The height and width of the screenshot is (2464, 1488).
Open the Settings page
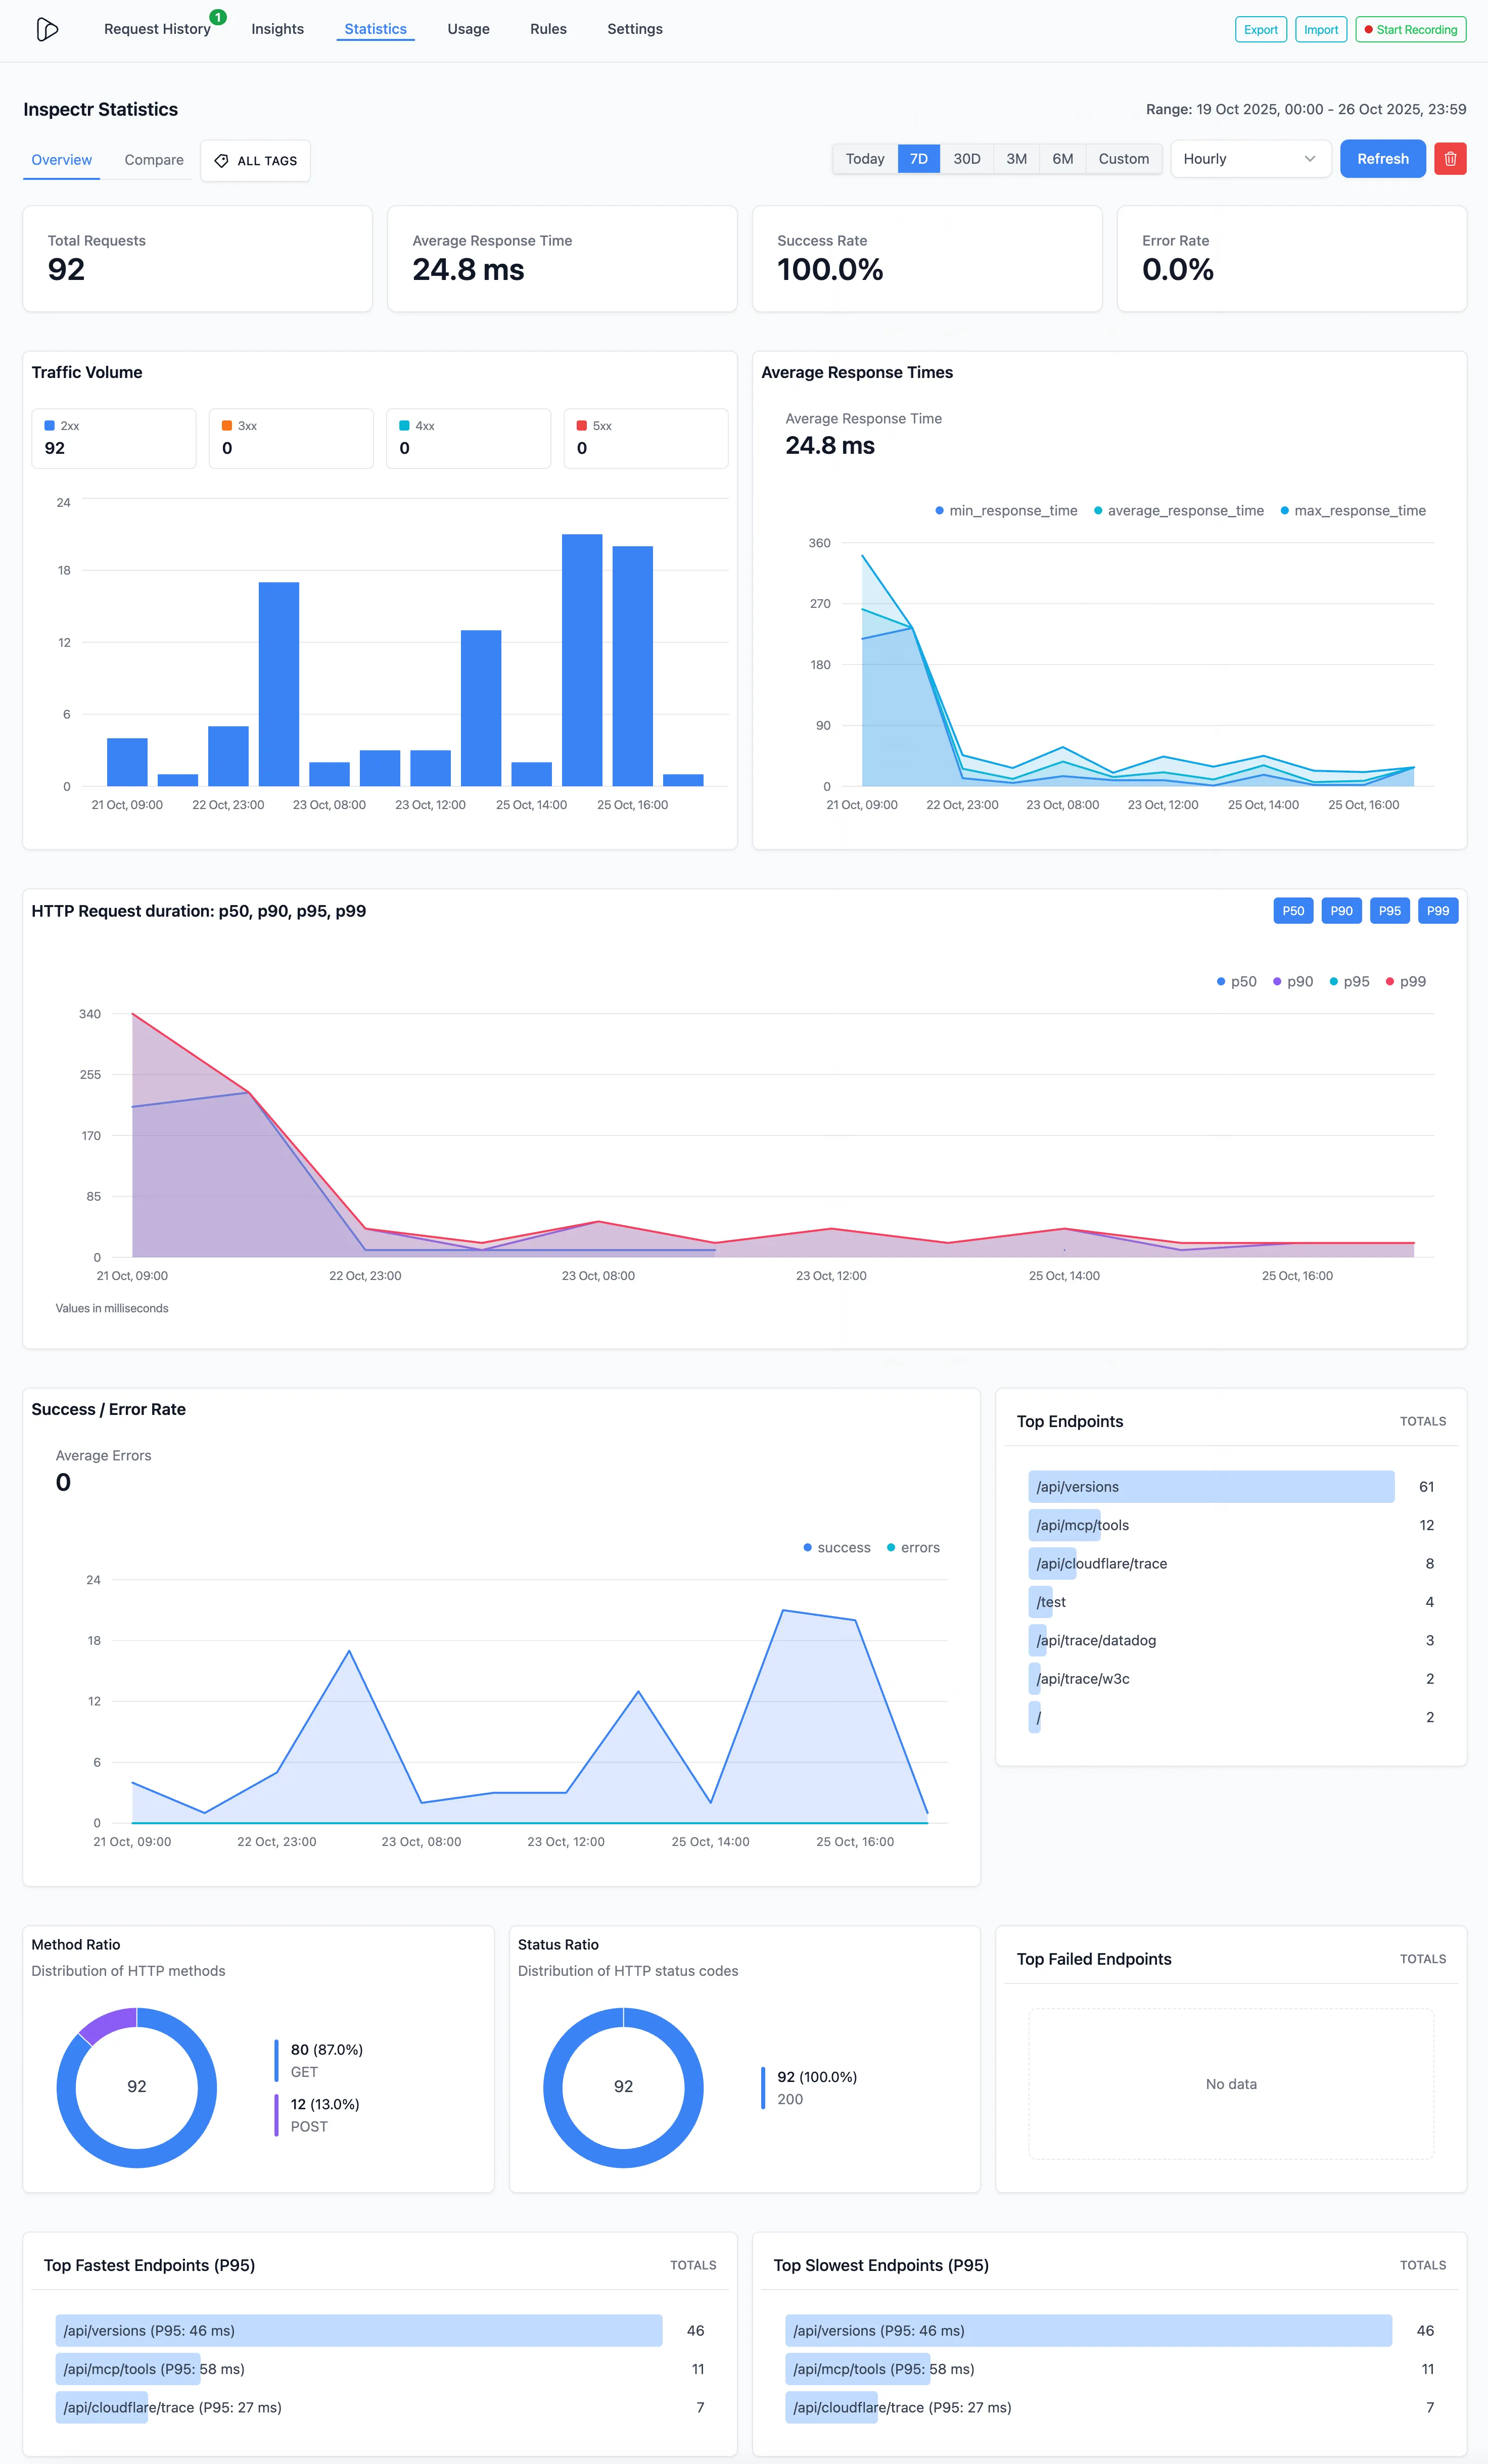point(634,29)
